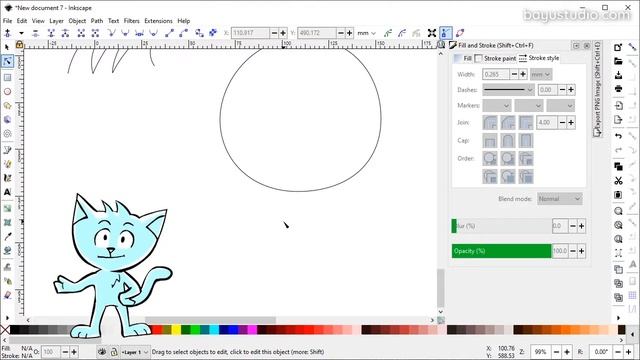Click the stroke Width input field
The height and width of the screenshot is (360, 640).
(496, 74)
